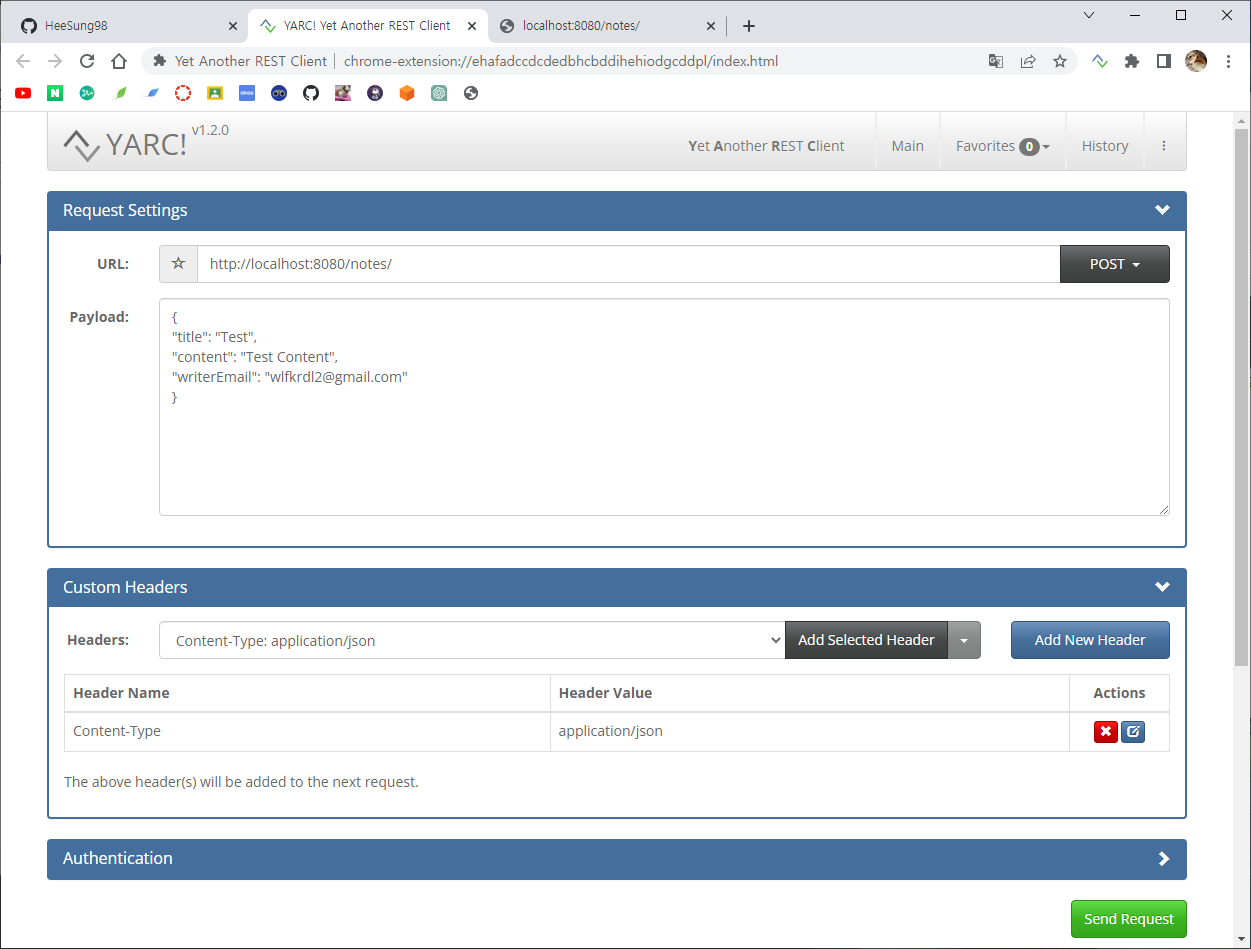Open the Headers select box
This screenshot has height=949, width=1251.
pos(472,640)
